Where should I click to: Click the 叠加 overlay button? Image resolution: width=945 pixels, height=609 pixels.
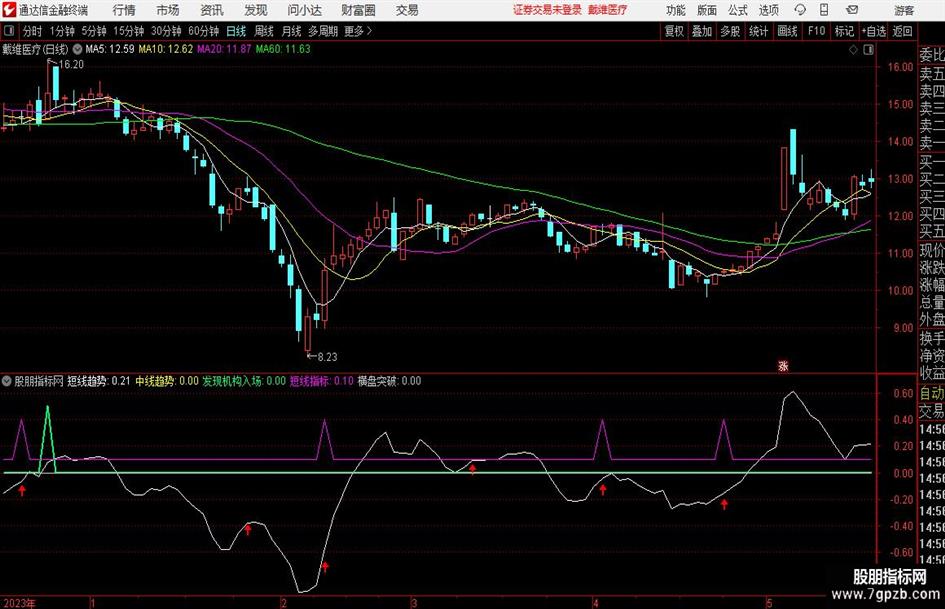click(702, 31)
